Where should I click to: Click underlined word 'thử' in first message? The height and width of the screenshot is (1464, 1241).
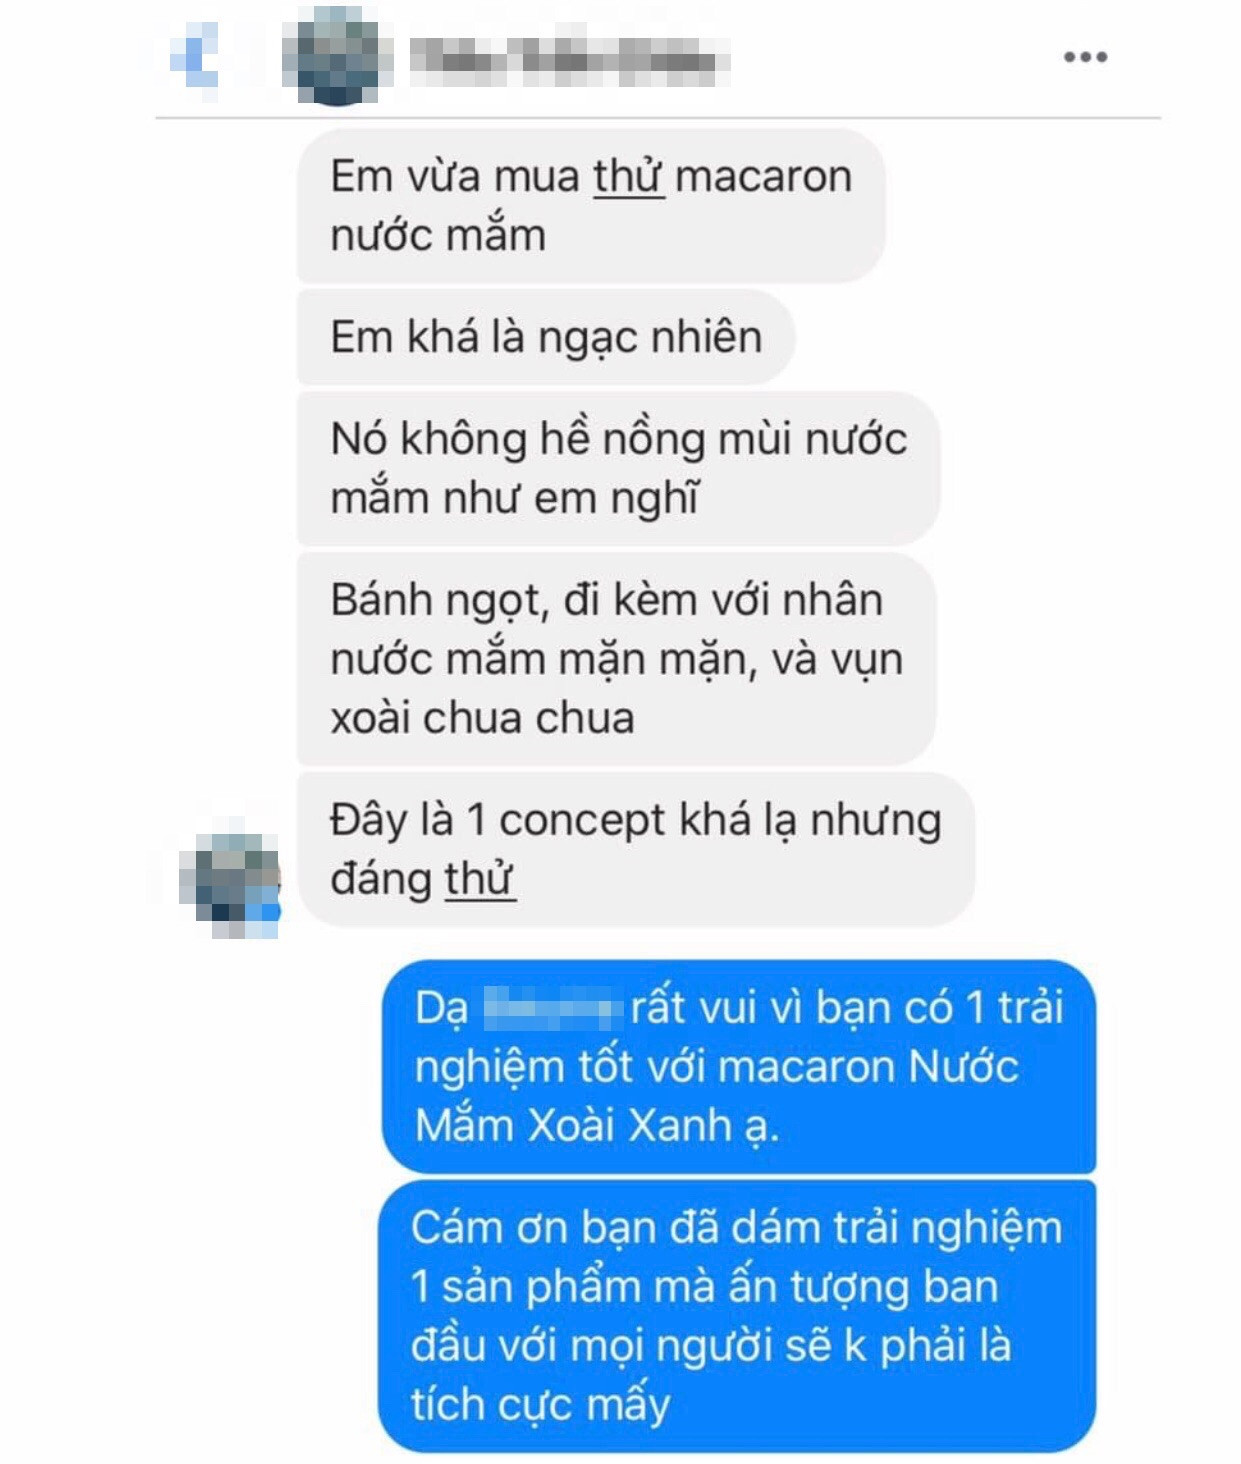(629, 177)
